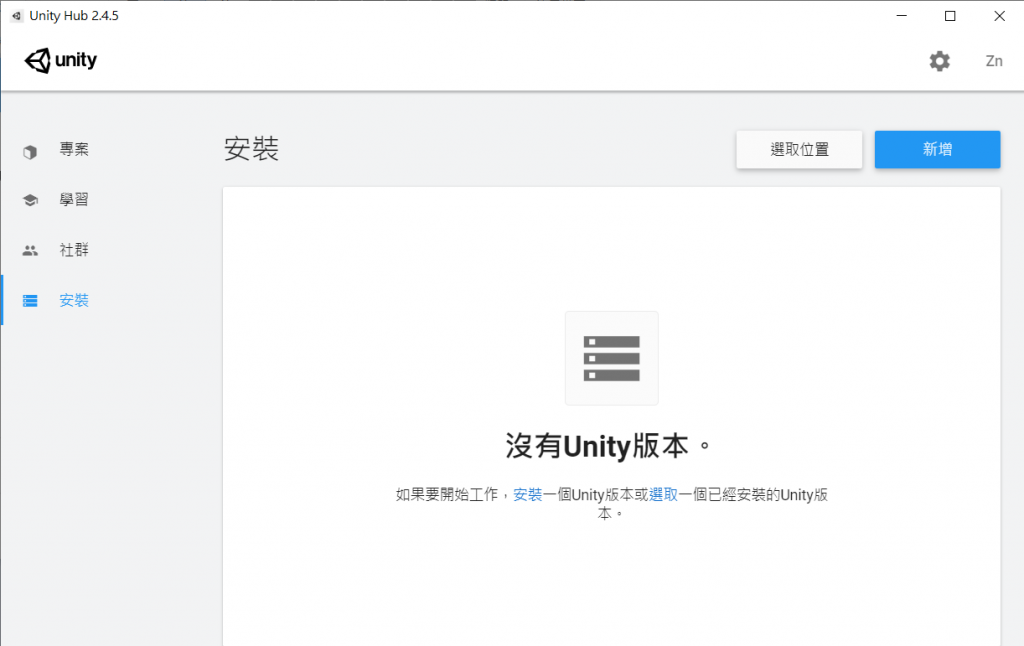Click the cube icon beside 專案

(x=30, y=152)
